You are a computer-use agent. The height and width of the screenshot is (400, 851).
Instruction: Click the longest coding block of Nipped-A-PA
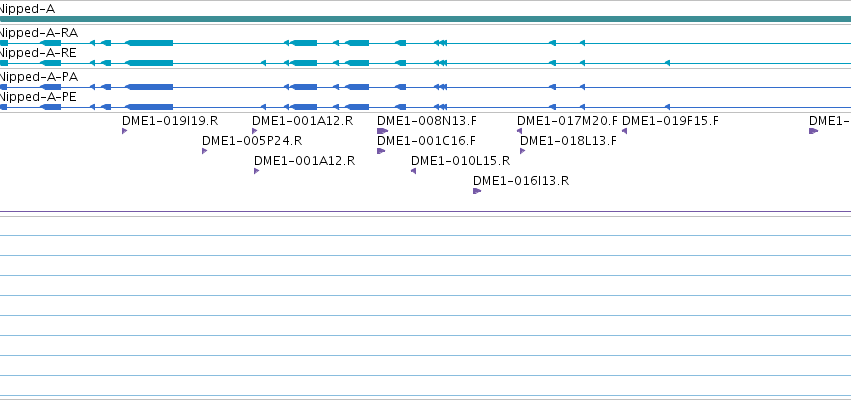[149, 87]
